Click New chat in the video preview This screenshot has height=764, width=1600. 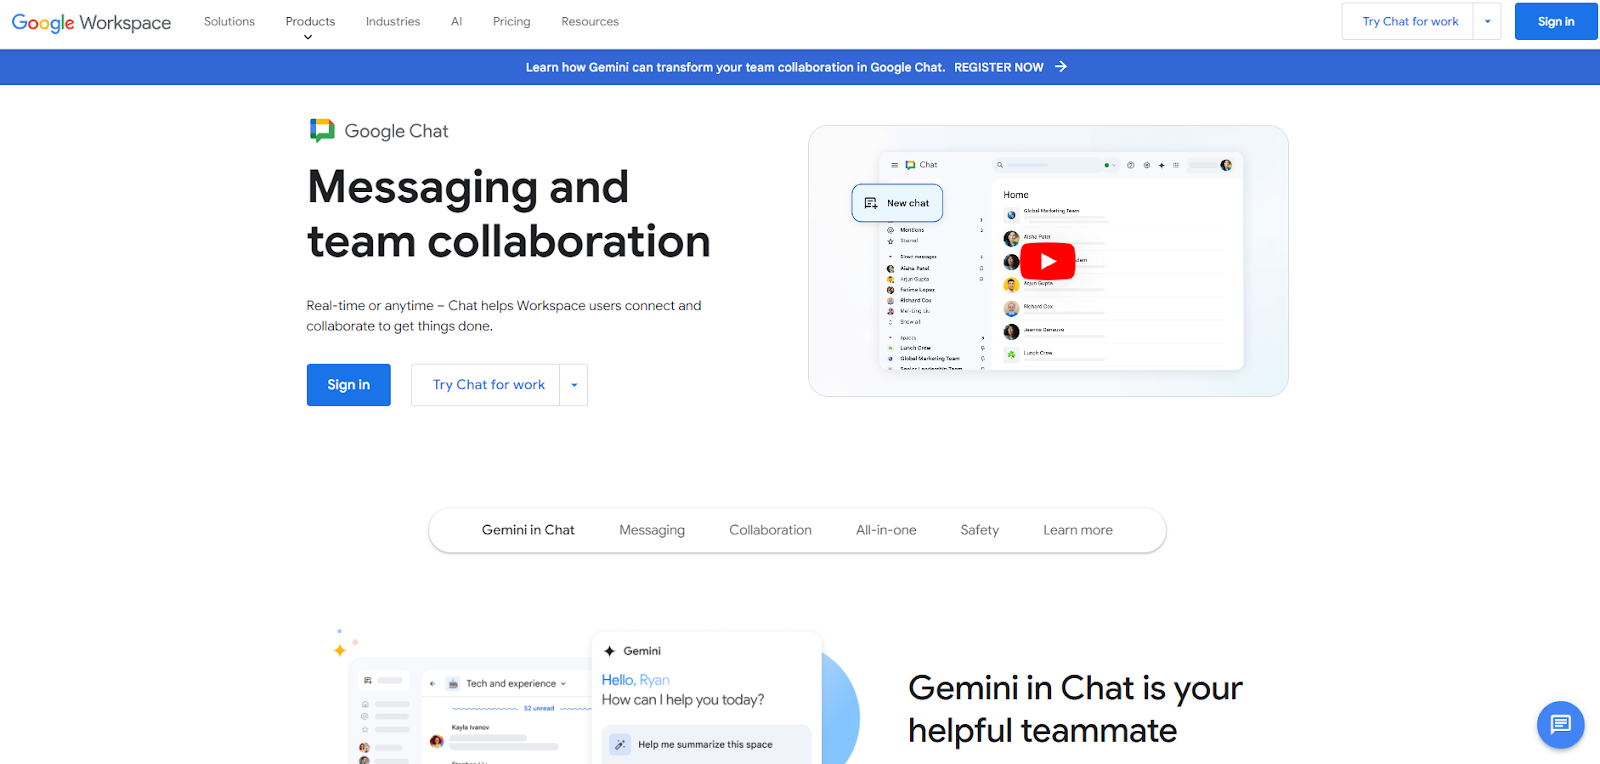coord(897,203)
